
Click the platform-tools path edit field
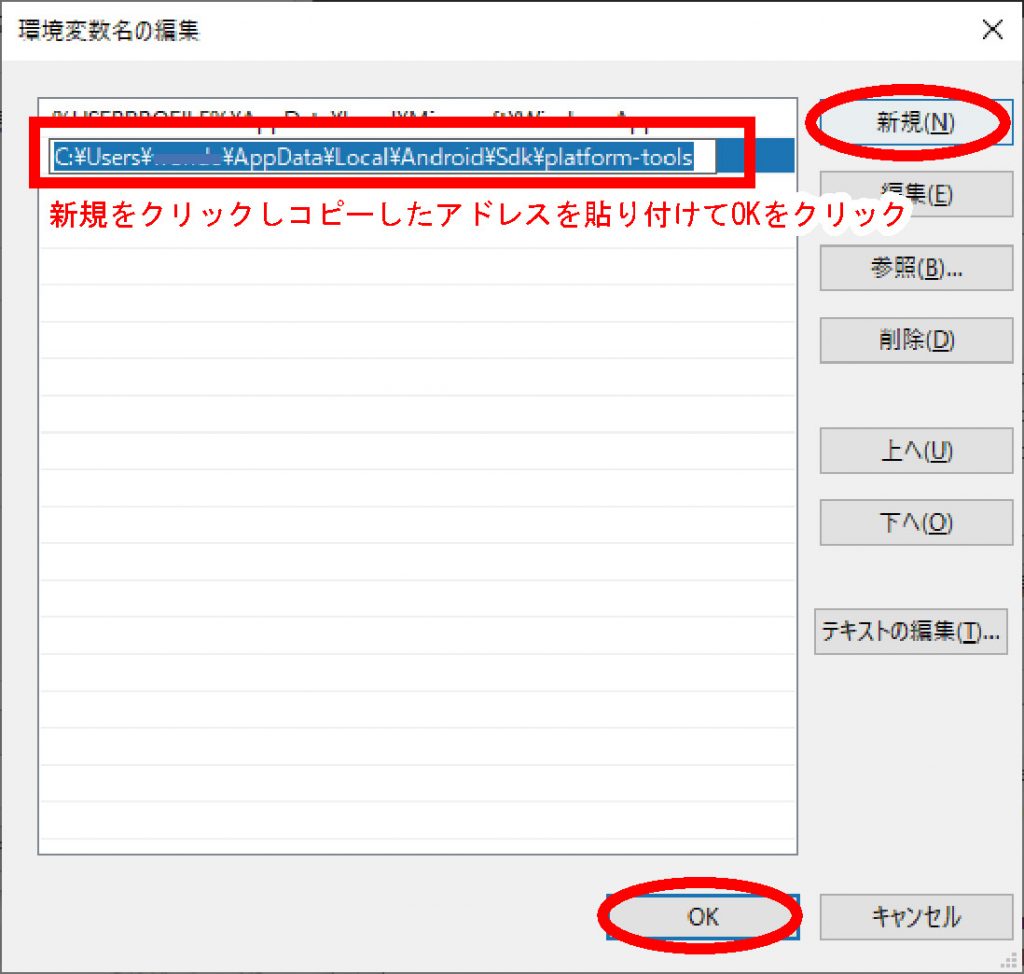(x=384, y=157)
